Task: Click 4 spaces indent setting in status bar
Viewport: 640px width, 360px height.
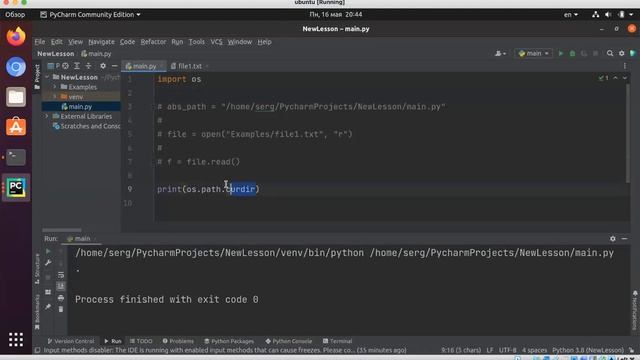Action: [534, 350]
